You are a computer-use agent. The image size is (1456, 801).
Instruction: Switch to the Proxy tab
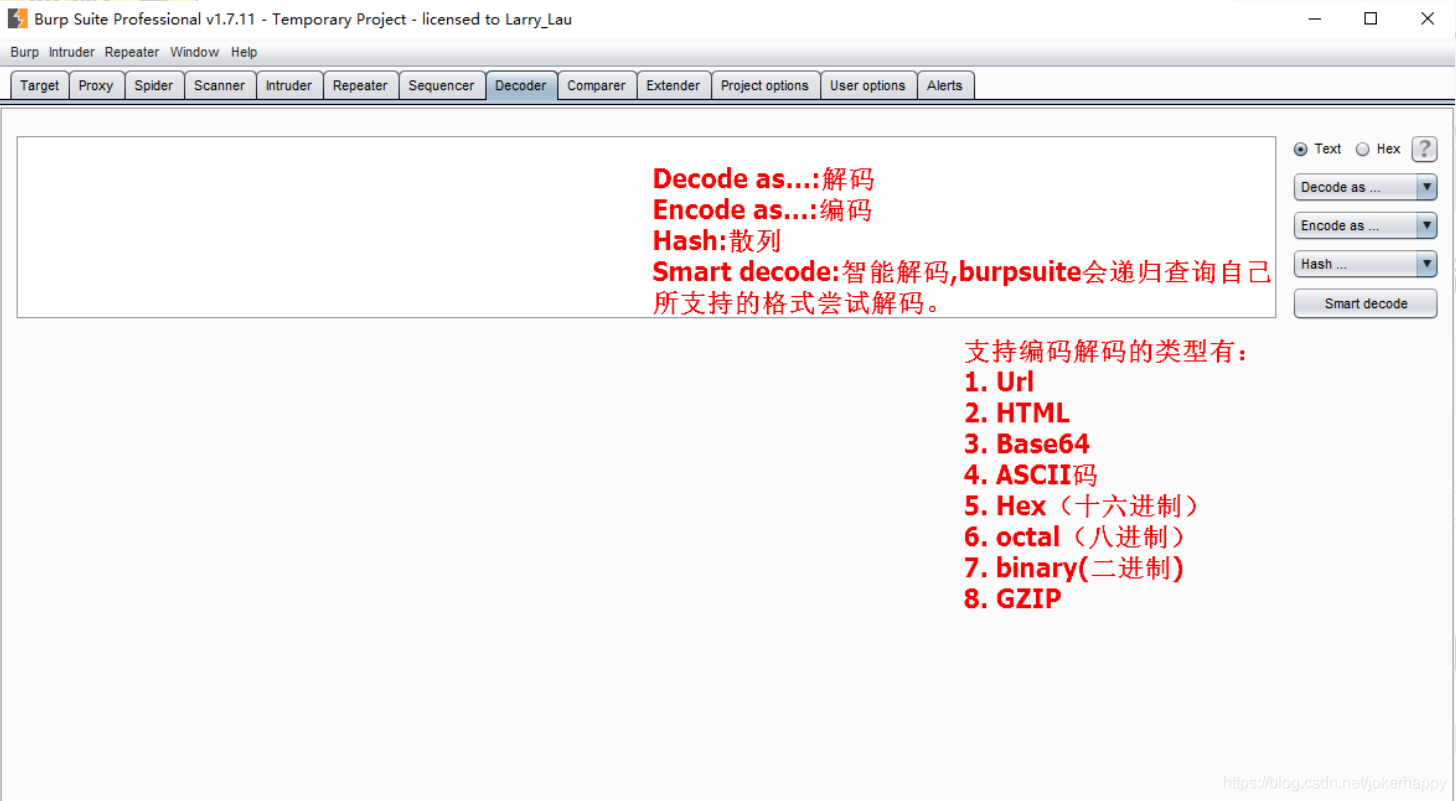(x=96, y=86)
